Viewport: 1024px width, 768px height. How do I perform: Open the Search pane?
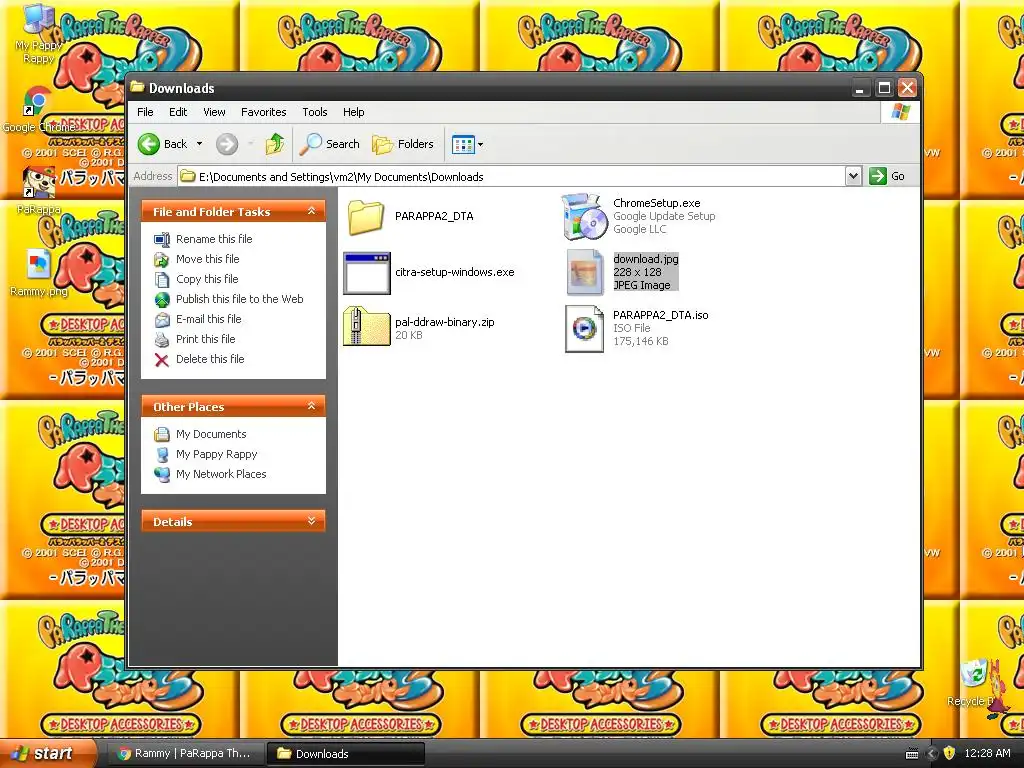point(330,144)
